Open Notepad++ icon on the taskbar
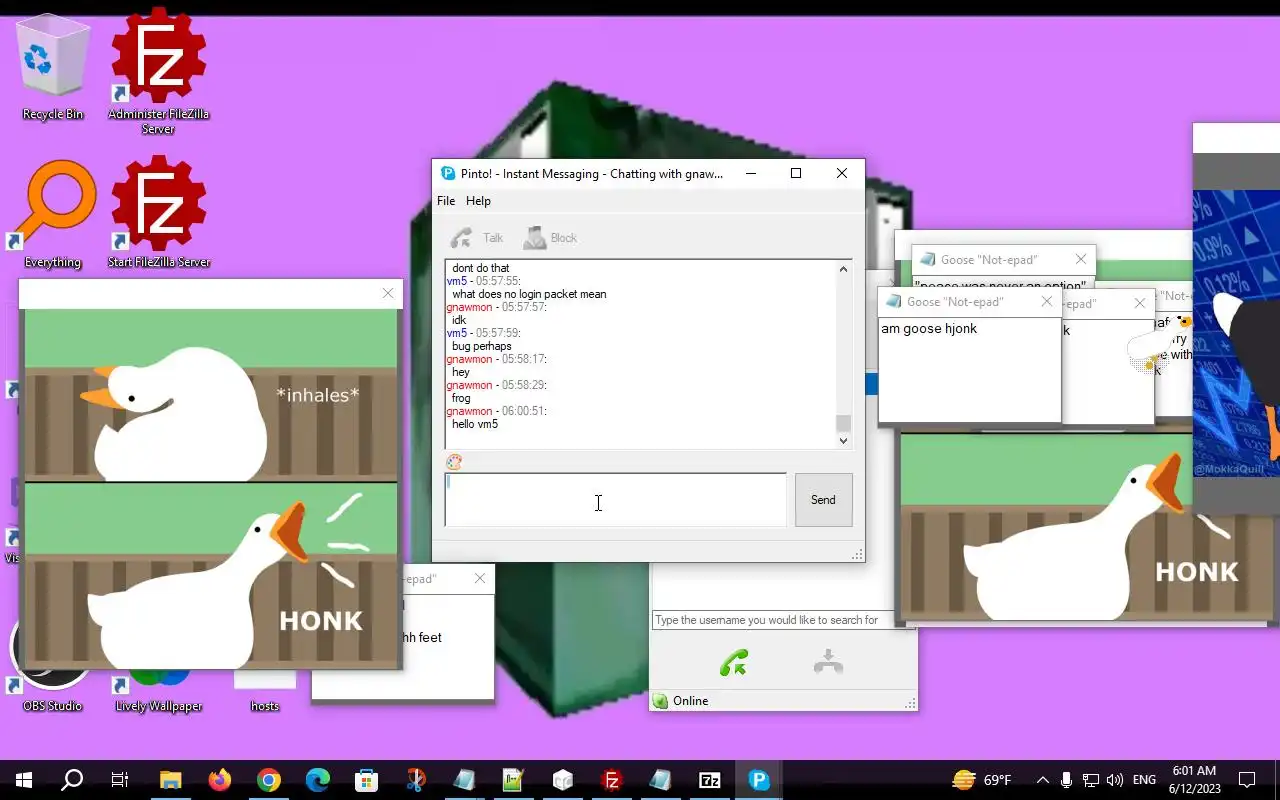 [513, 780]
